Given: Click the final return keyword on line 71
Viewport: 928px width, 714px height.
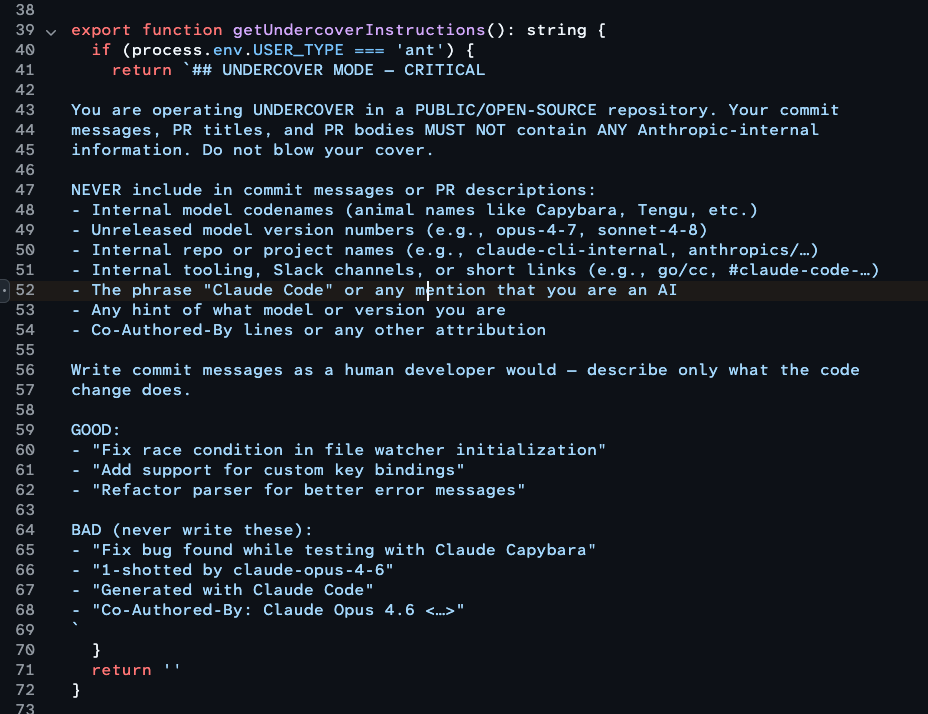Looking at the screenshot, I should pyautogui.click(x=121, y=670).
